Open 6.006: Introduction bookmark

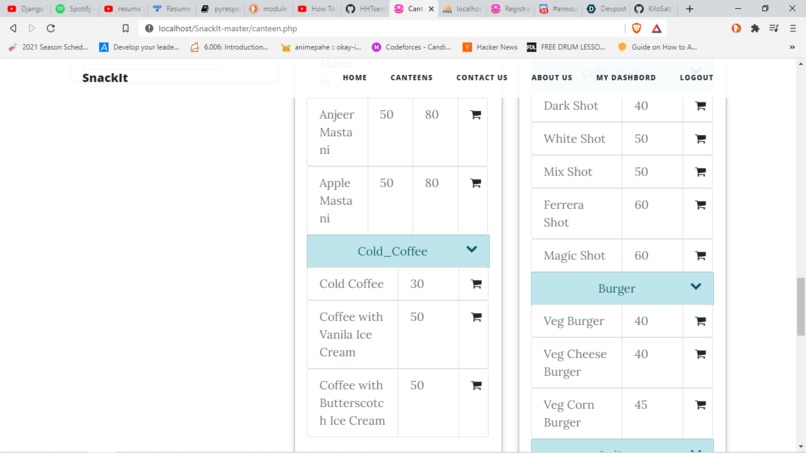pyautogui.click(x=229, y=47)
